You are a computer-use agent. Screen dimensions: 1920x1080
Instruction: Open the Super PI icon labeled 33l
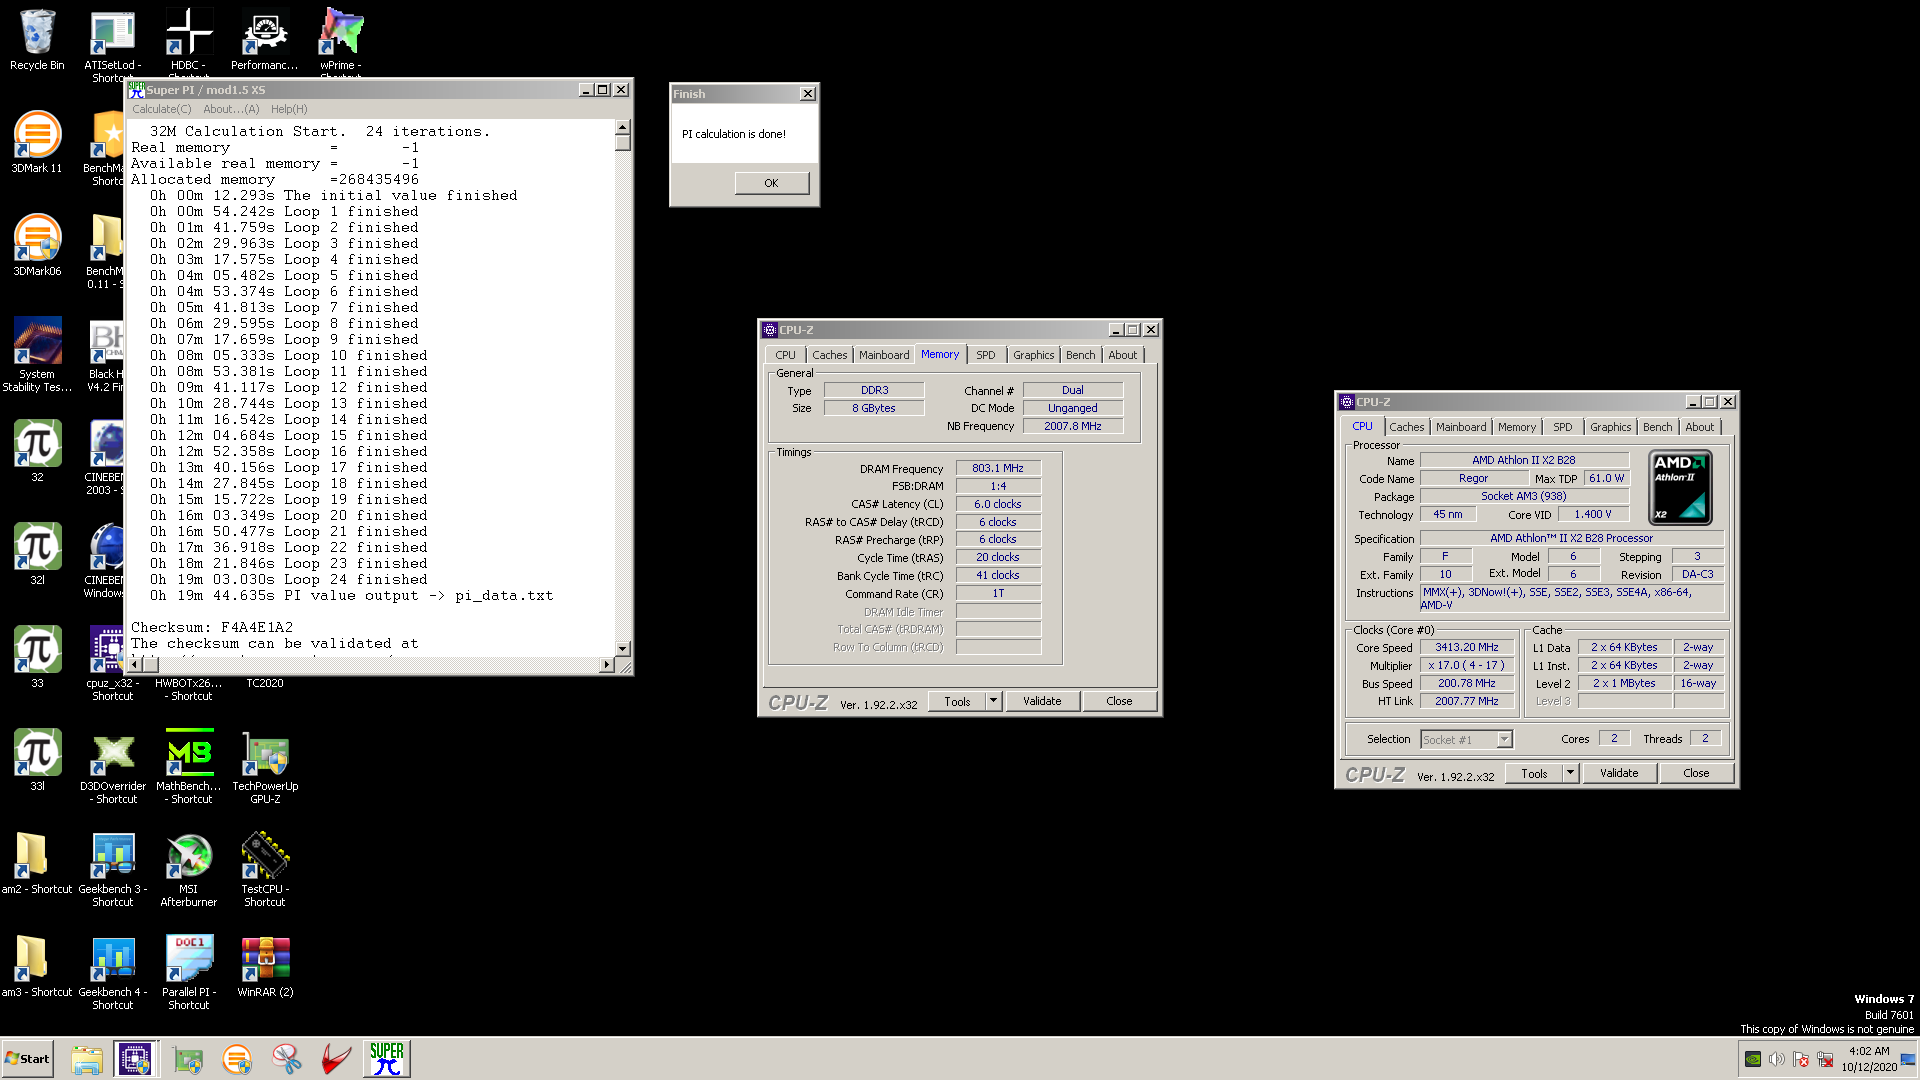pyautogui.click(x=37, y=760)
